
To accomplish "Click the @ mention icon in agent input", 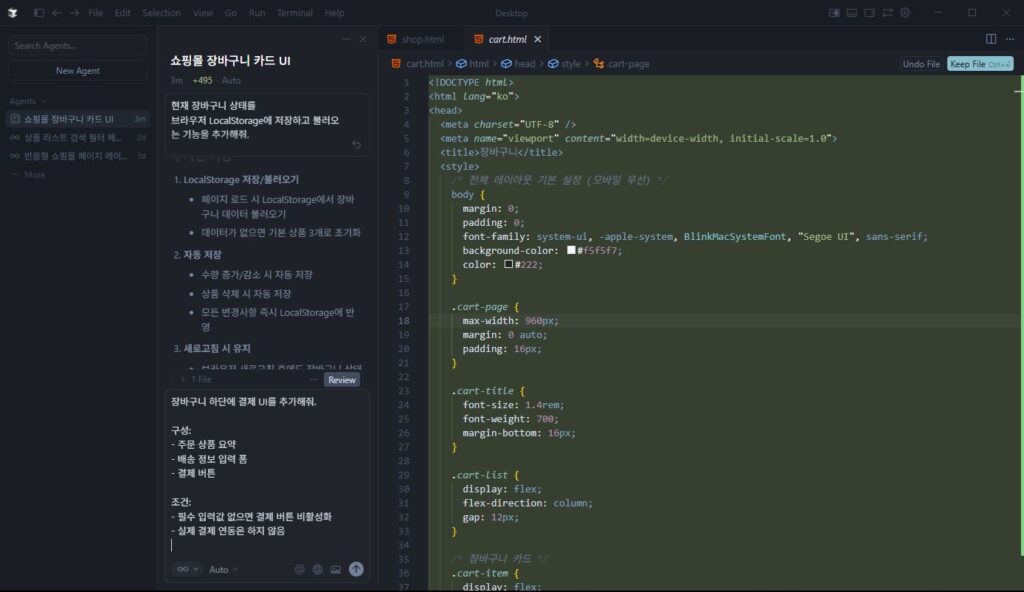I will tap(300, 568).
